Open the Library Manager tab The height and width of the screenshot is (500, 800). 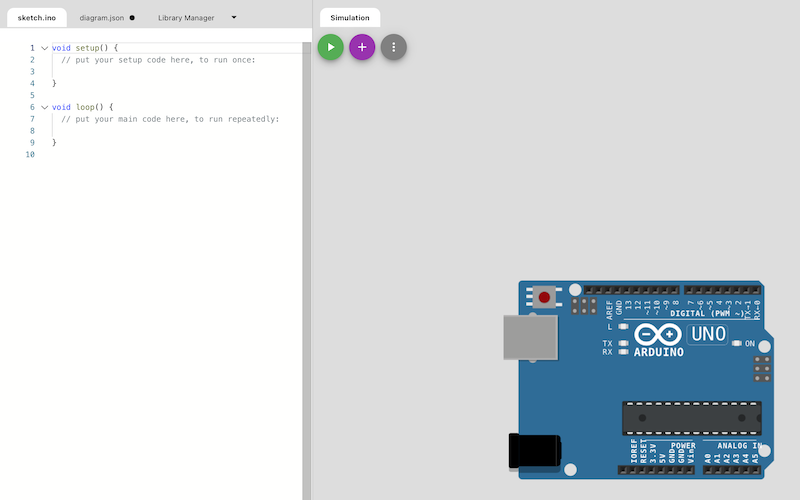[186, 18]
